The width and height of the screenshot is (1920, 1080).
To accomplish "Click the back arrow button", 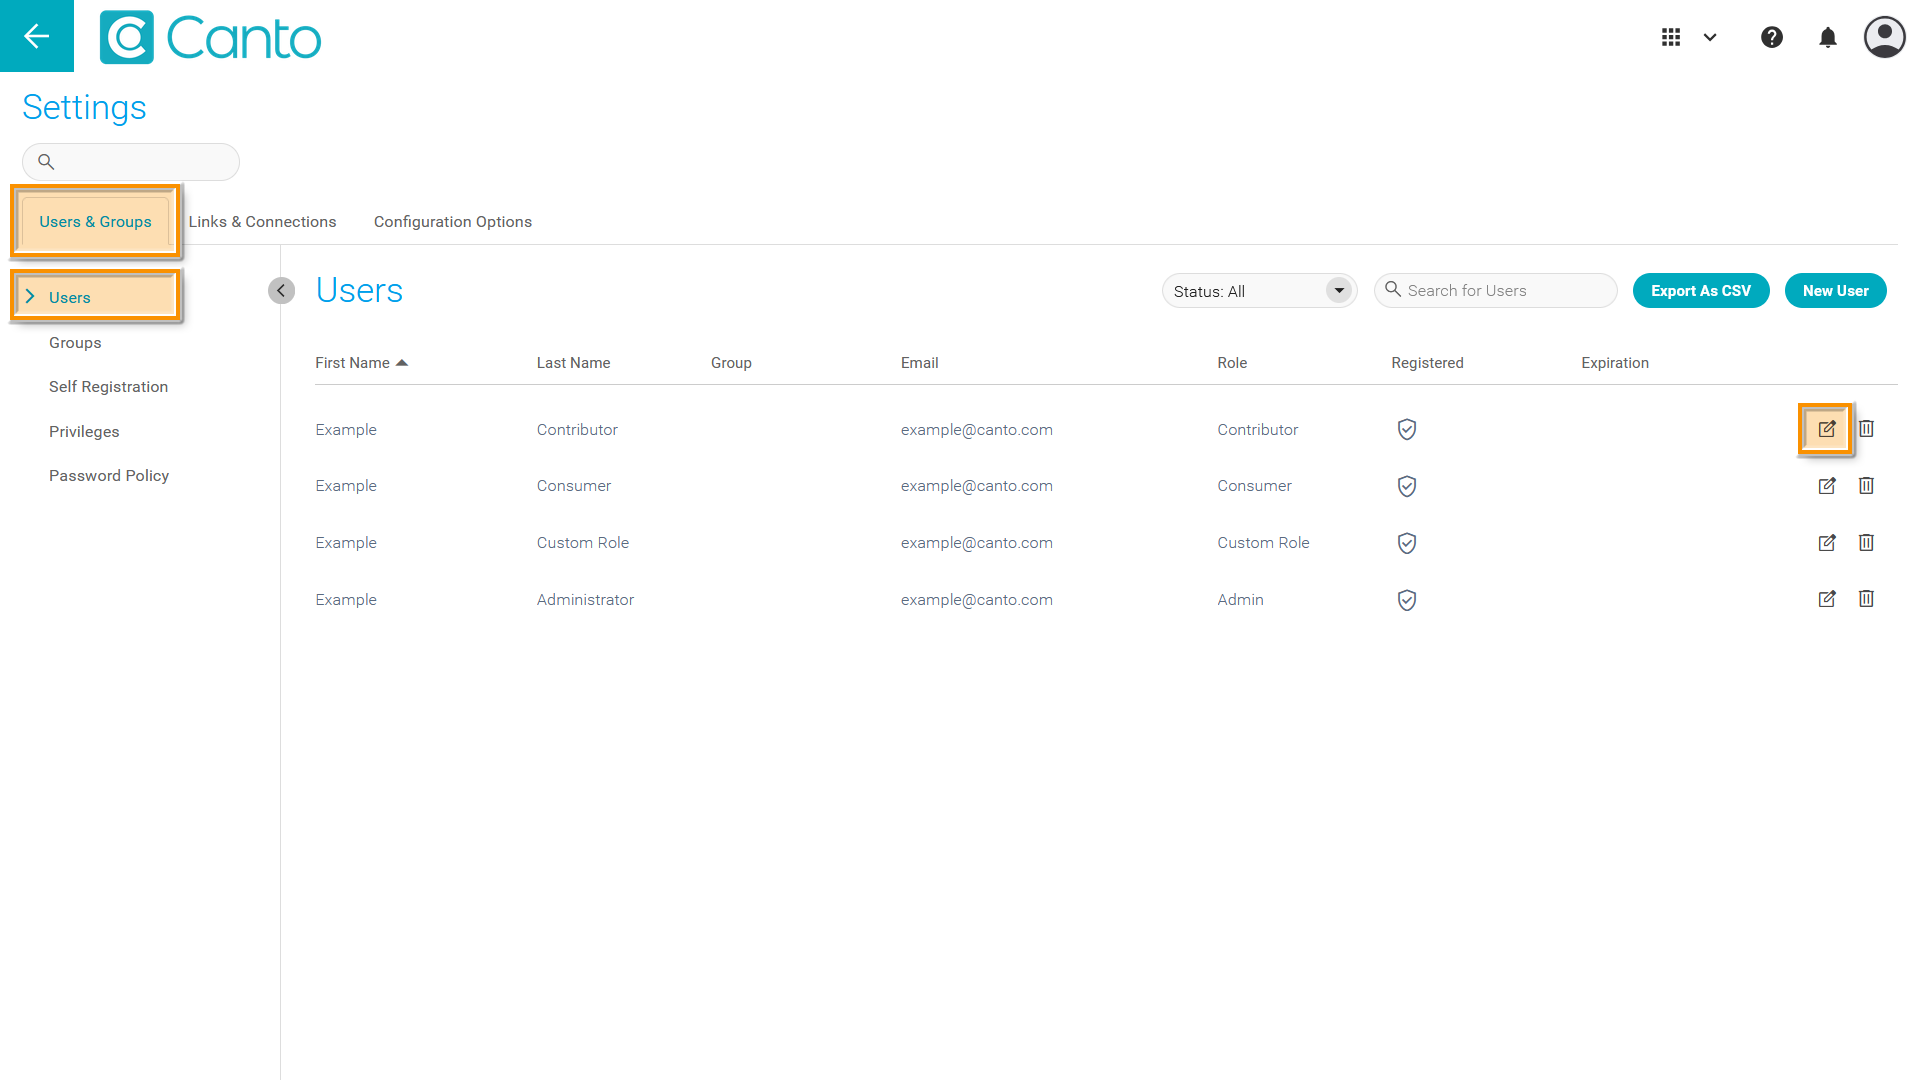I will click(37, 36).
